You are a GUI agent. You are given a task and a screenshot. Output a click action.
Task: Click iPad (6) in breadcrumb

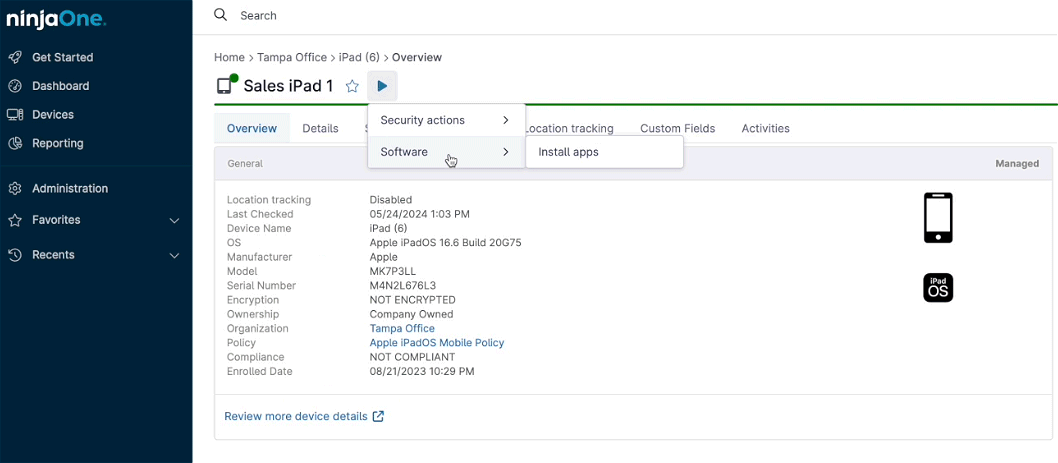360,57
